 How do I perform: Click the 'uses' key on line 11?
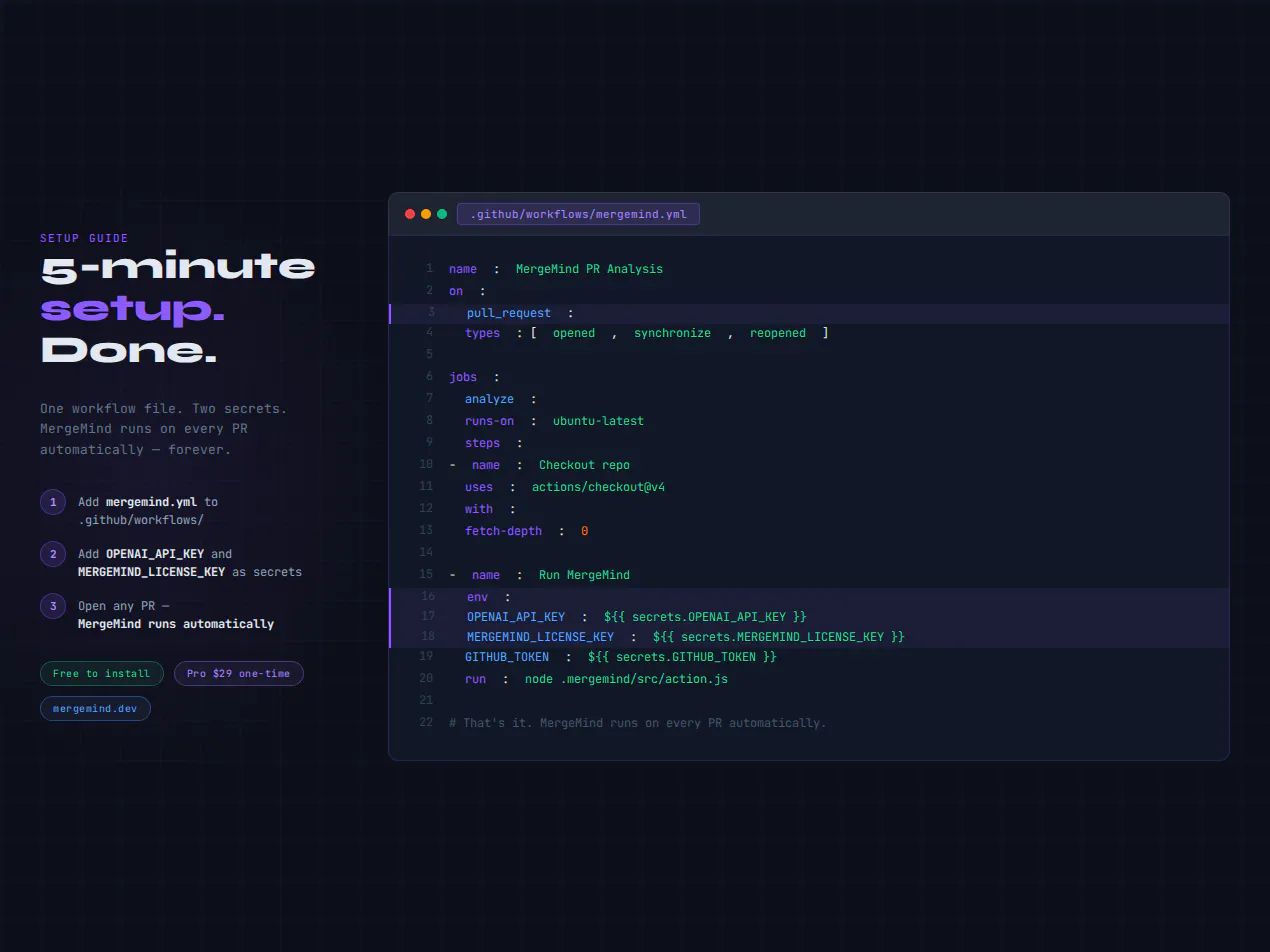tap(479, 487)
